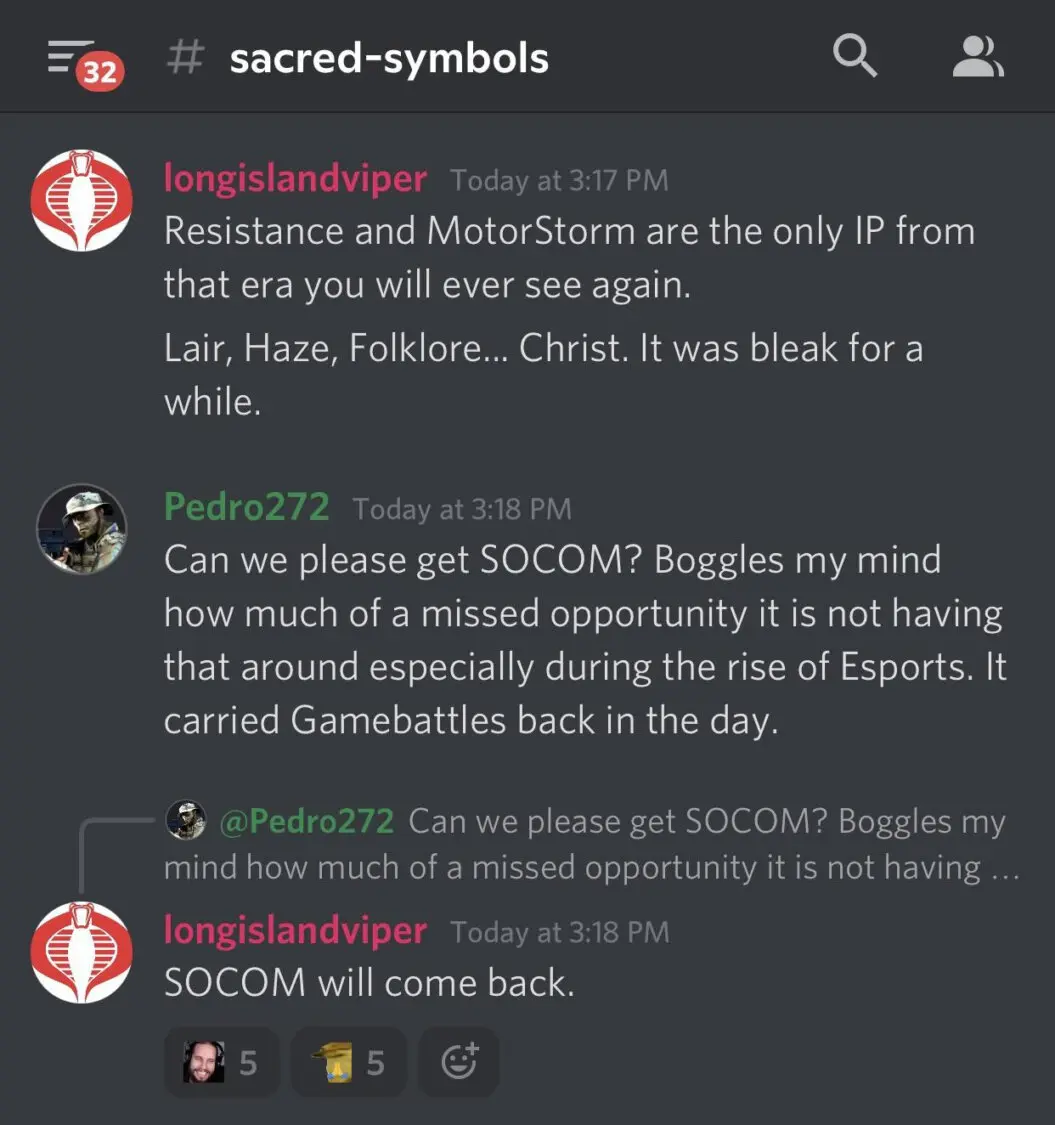This screenshot has width=1055, height=1125.
Task: Toggle the yellow hat emoji reaction
Action: click(x=349, y=1062)
